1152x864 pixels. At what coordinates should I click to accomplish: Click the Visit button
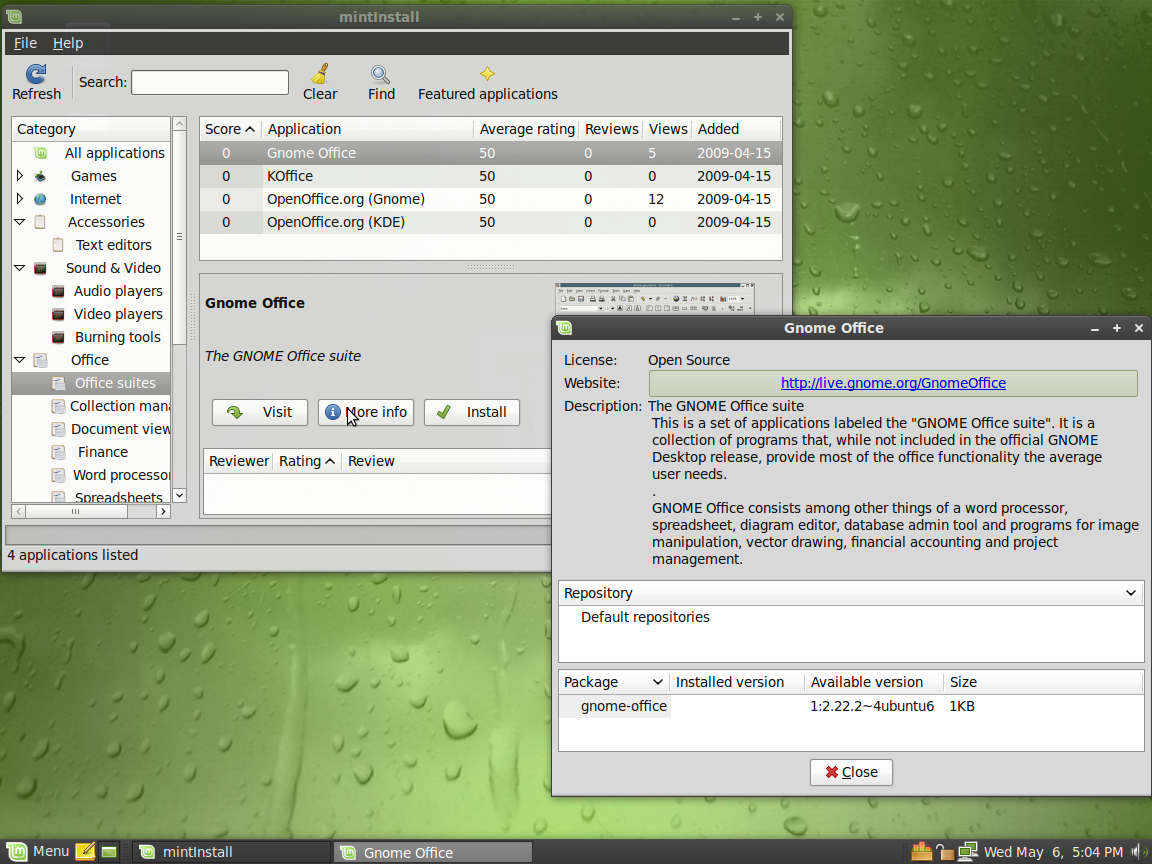[x=259, y=412]
